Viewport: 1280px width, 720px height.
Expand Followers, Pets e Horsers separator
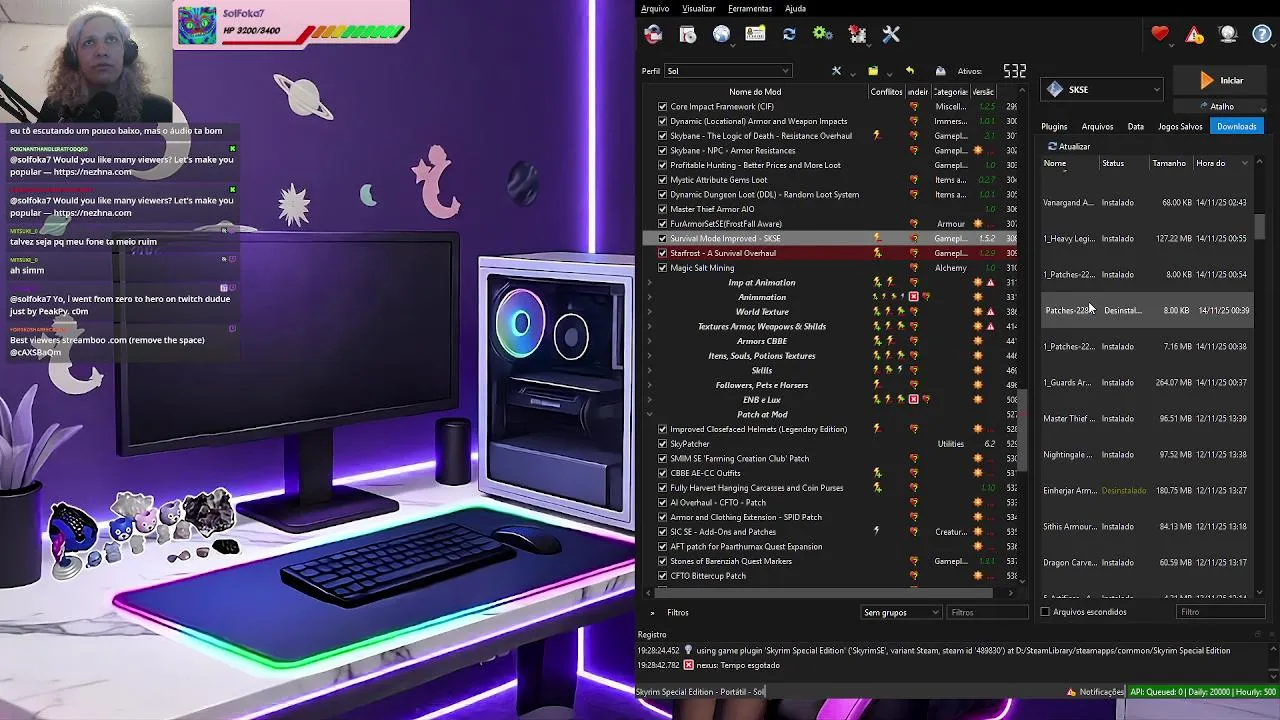[650, 385]
